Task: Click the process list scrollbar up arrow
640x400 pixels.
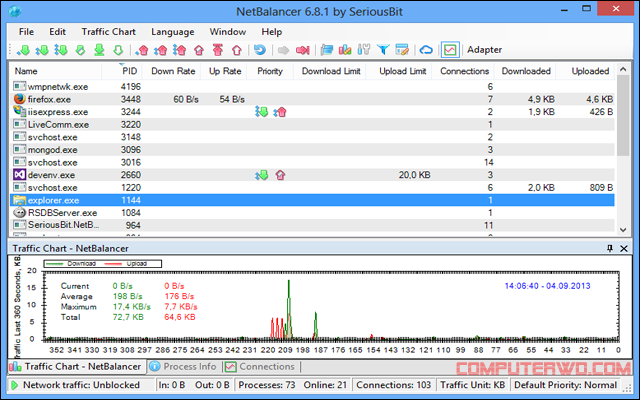Action: tap(623, 69)
